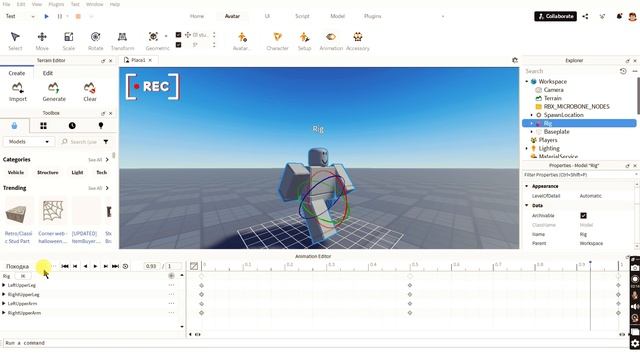Open the Toolbox marketplace tab icon

point(14,126)
